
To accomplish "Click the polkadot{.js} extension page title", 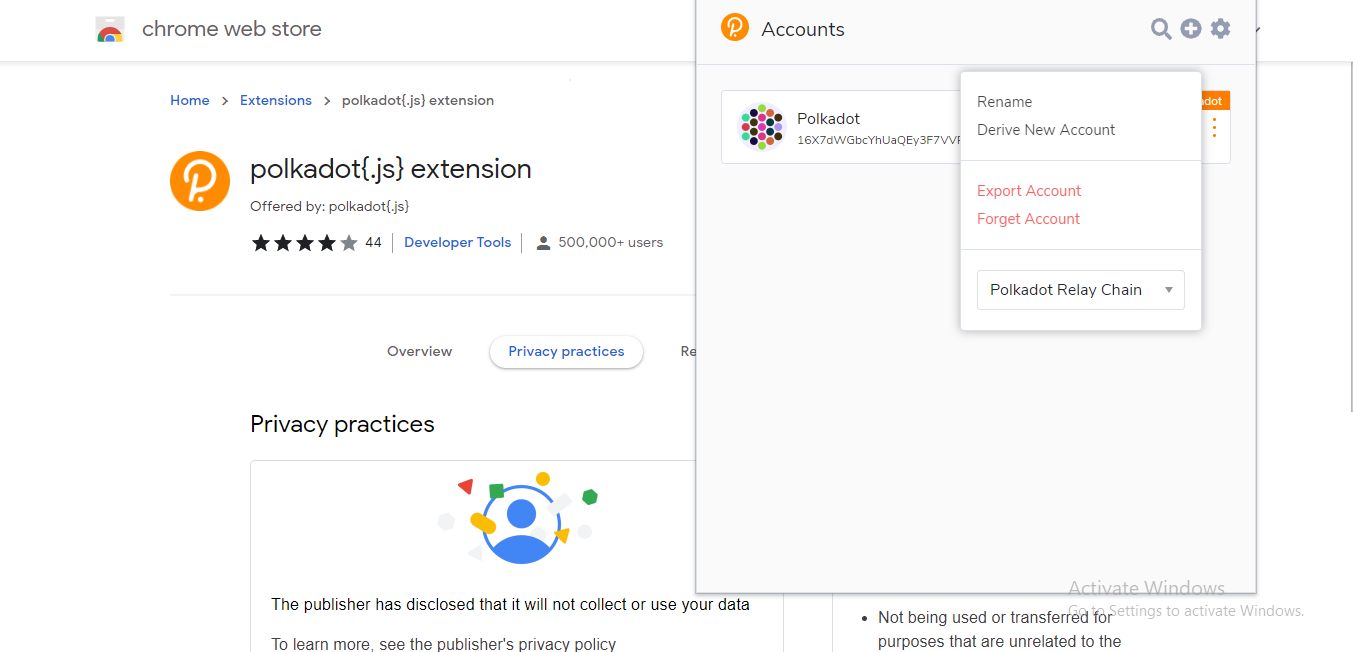I will coord(391,169).
